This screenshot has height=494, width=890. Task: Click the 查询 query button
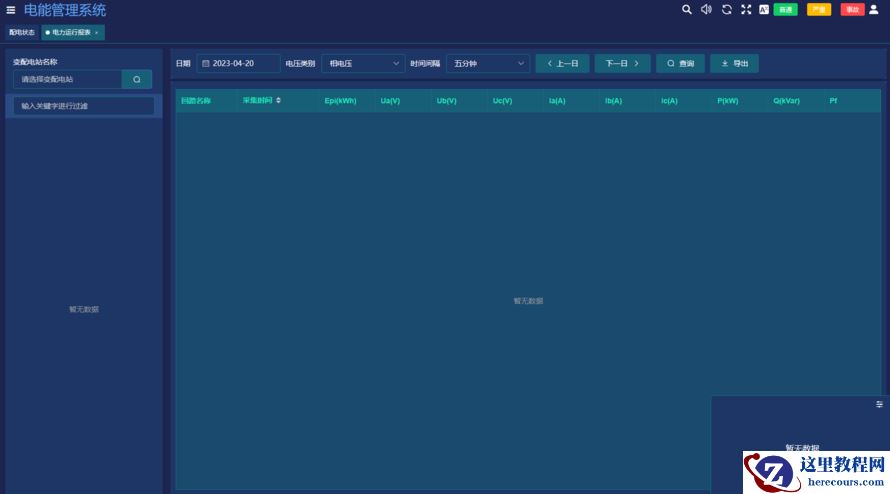pyautogui.click(x=681, y=64)
